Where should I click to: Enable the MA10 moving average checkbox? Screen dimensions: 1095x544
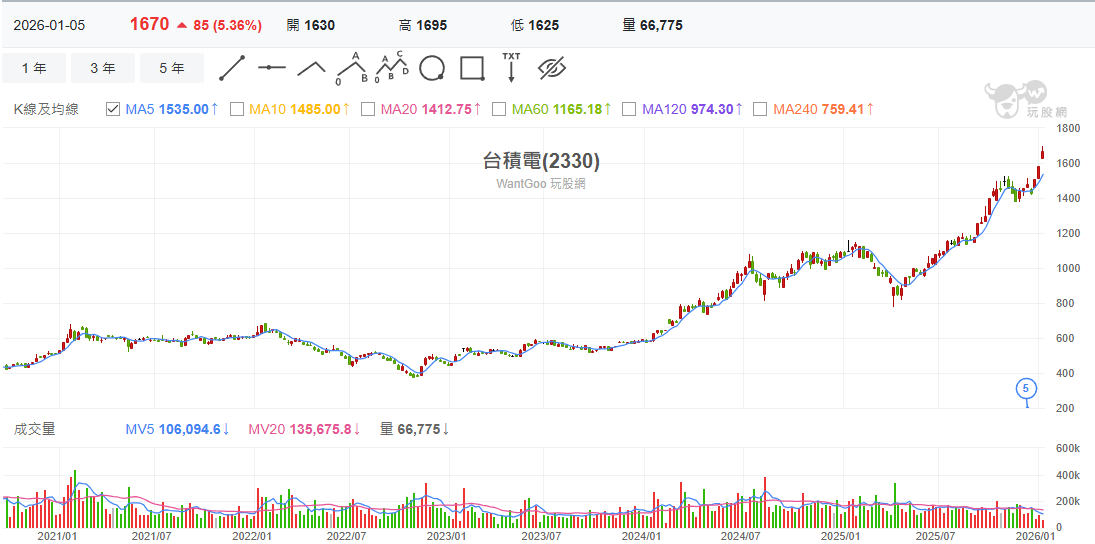pos(237,109)
